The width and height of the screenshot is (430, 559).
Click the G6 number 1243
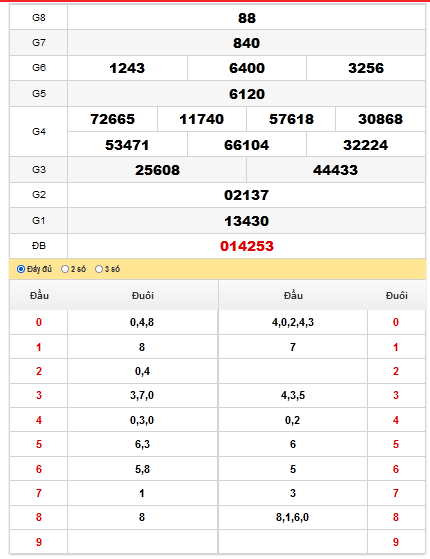point(127,68)
